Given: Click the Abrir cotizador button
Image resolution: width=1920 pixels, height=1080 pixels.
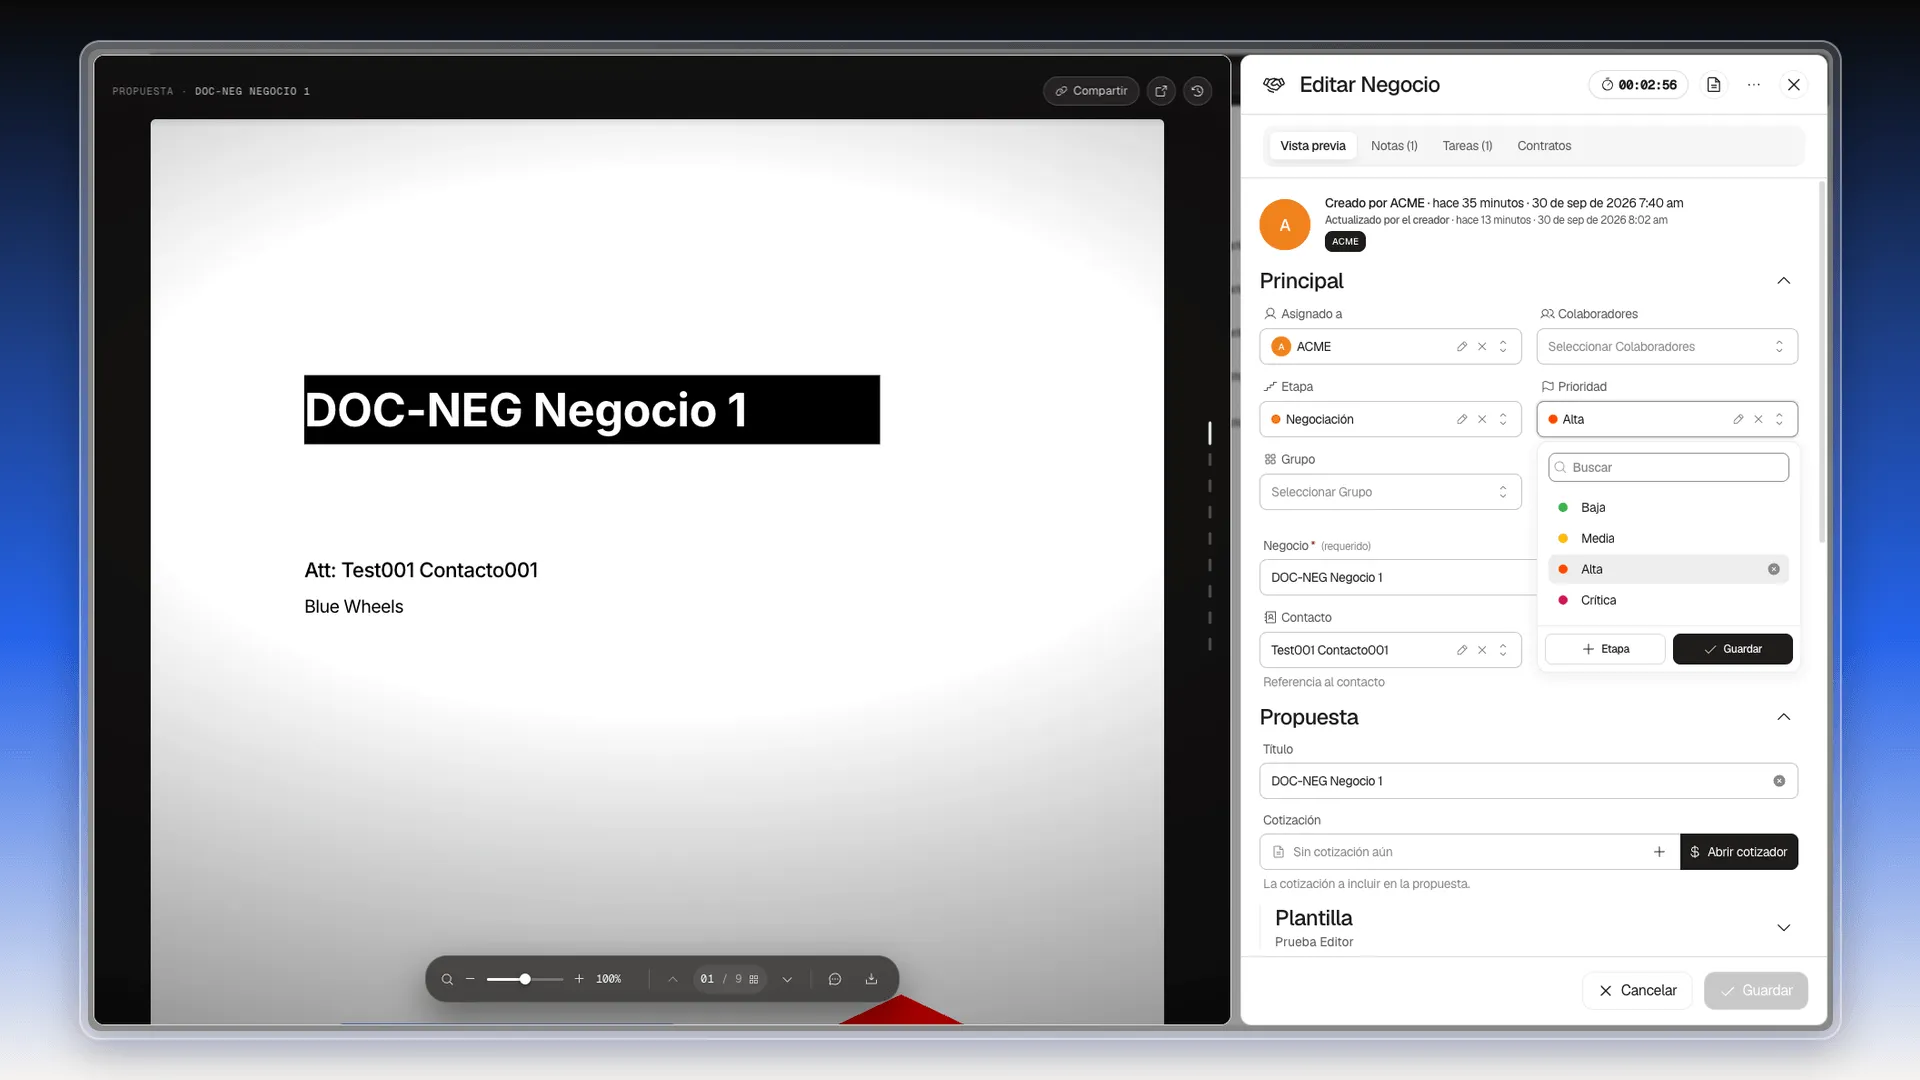Looking at the screenshot, I should [x=1739, y=852].
